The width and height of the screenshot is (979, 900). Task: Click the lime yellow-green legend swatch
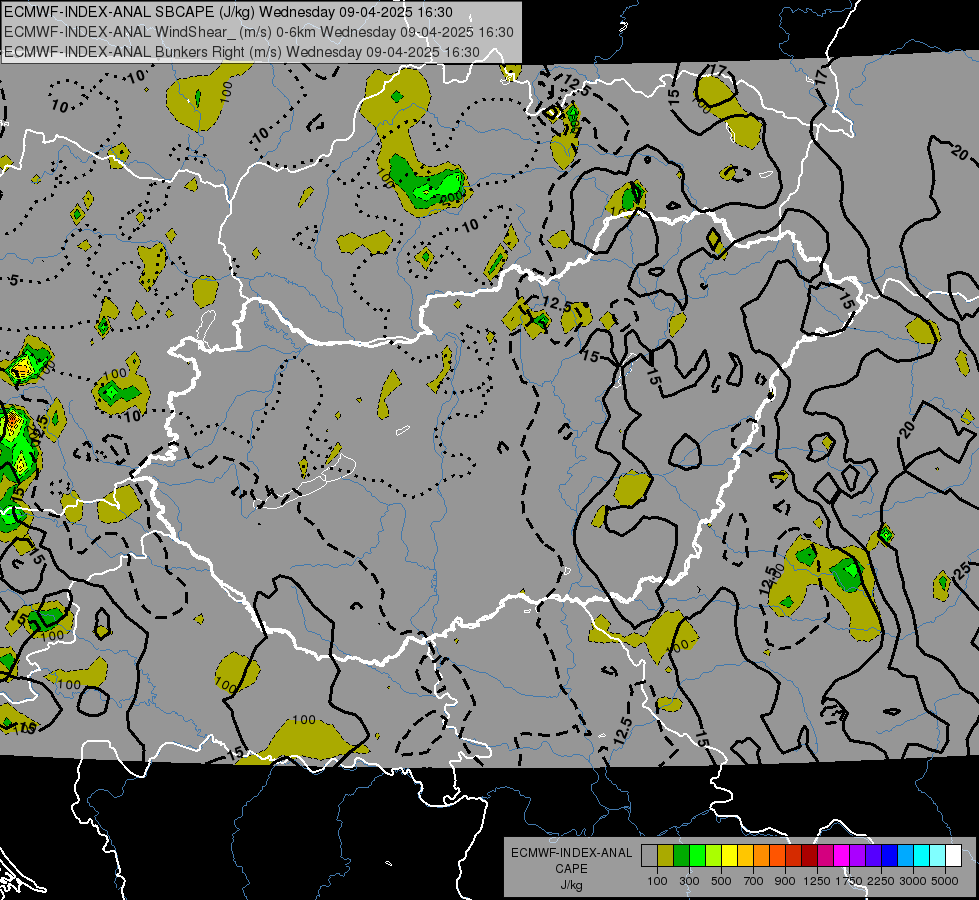[714, 856]
